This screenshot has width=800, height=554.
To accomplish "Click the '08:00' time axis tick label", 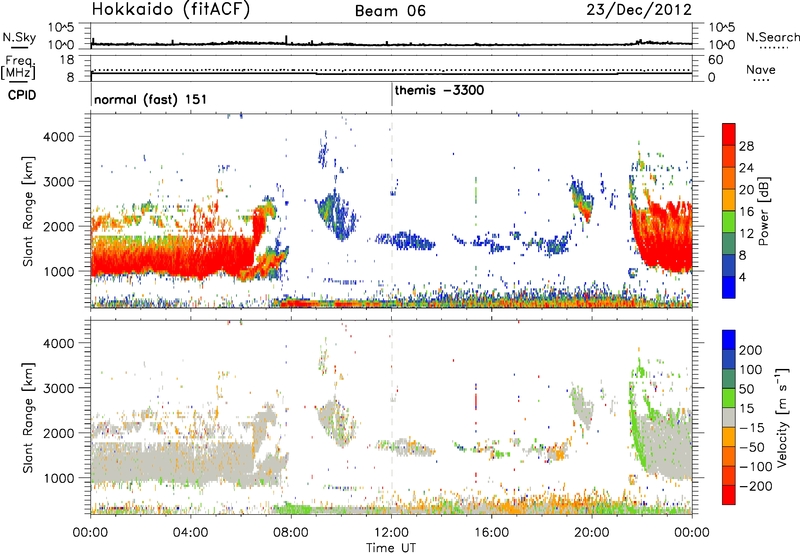I will pos(291,533).
